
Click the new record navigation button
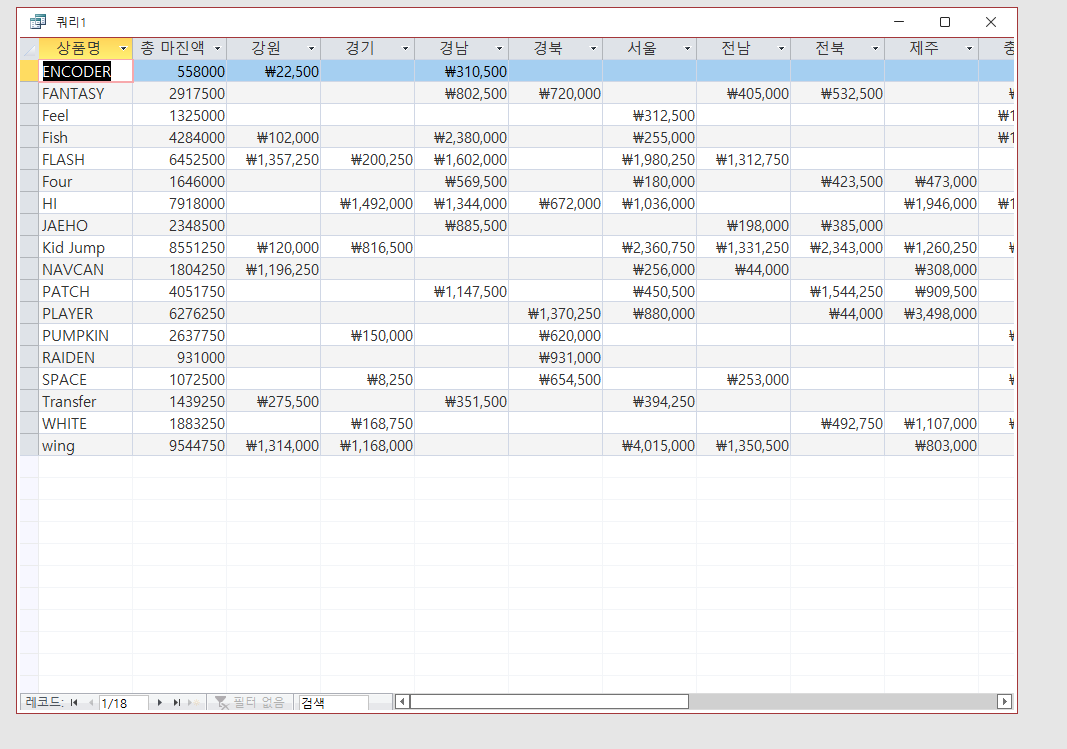coord(195,703)
